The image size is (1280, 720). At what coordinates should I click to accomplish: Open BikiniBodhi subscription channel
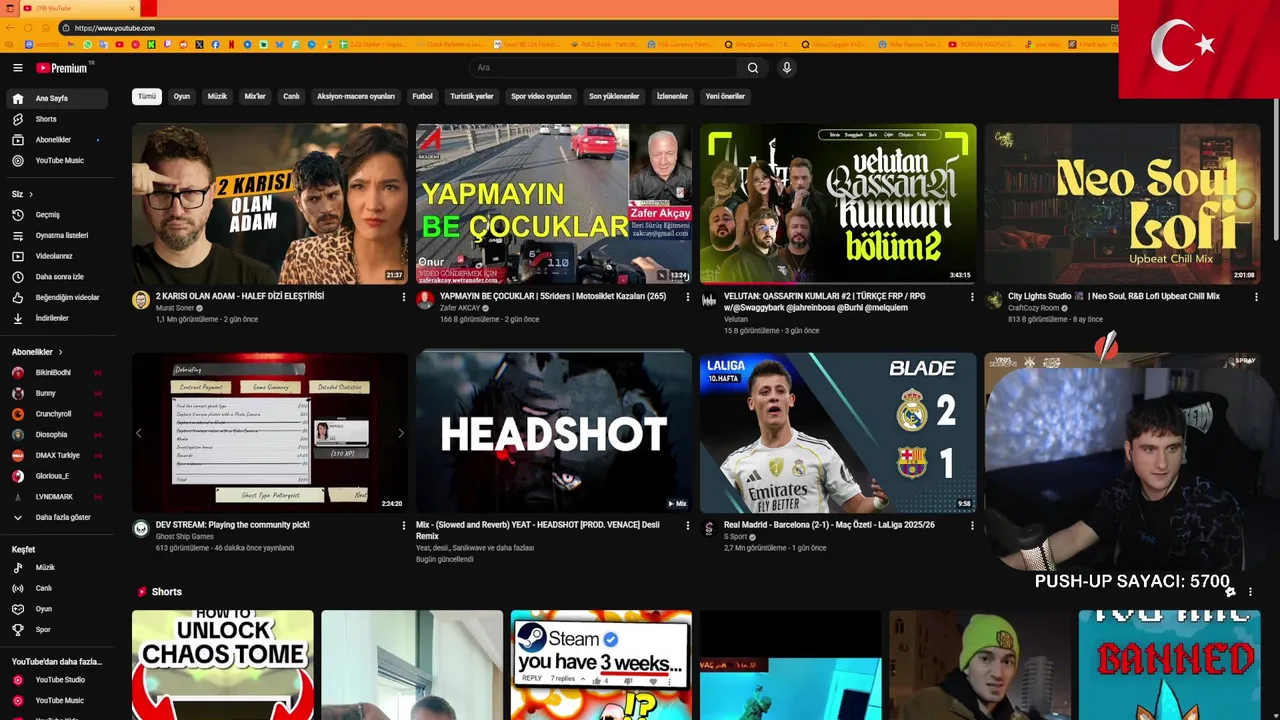click(x=59, y=373)
